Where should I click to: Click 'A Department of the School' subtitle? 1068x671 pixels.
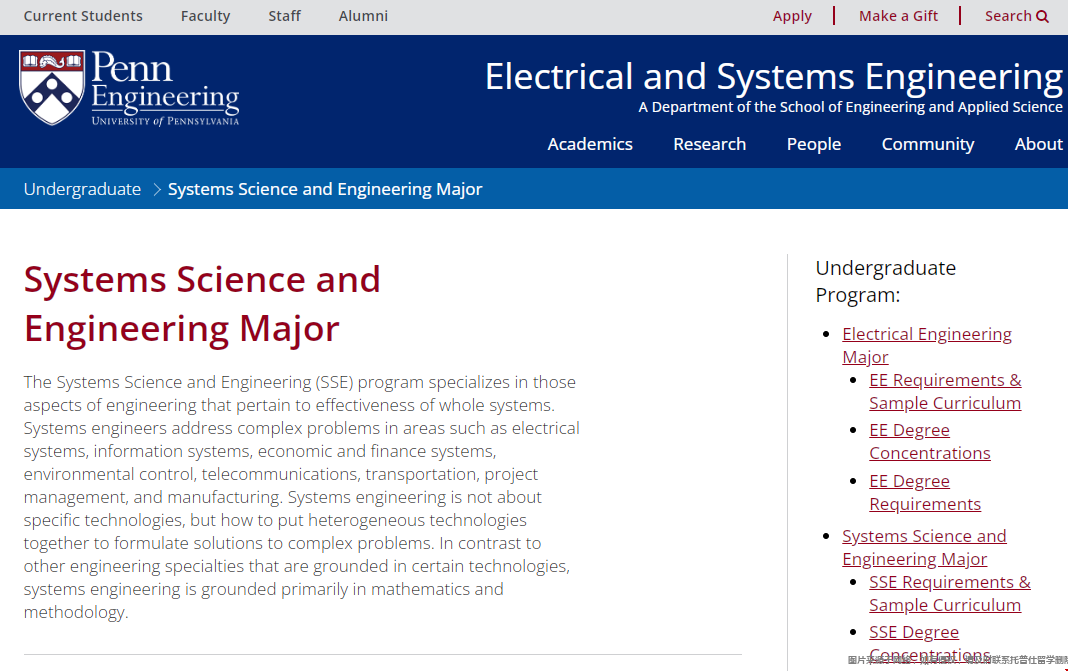(x=850, y=107)
